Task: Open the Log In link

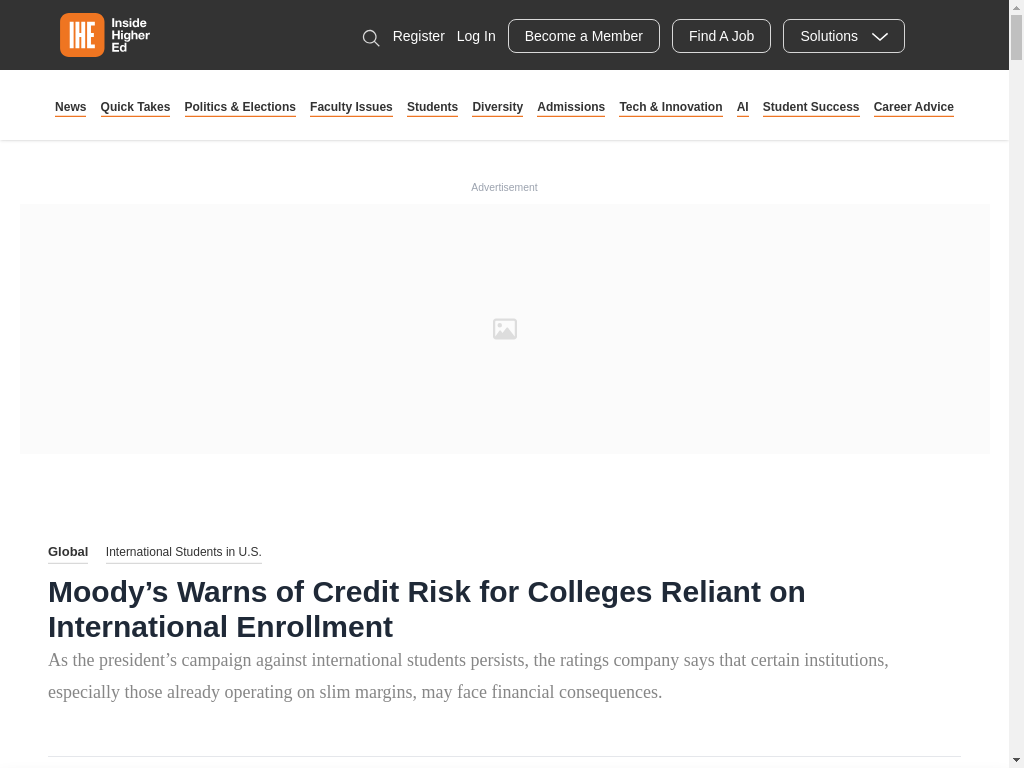Action: click(476, 37)
